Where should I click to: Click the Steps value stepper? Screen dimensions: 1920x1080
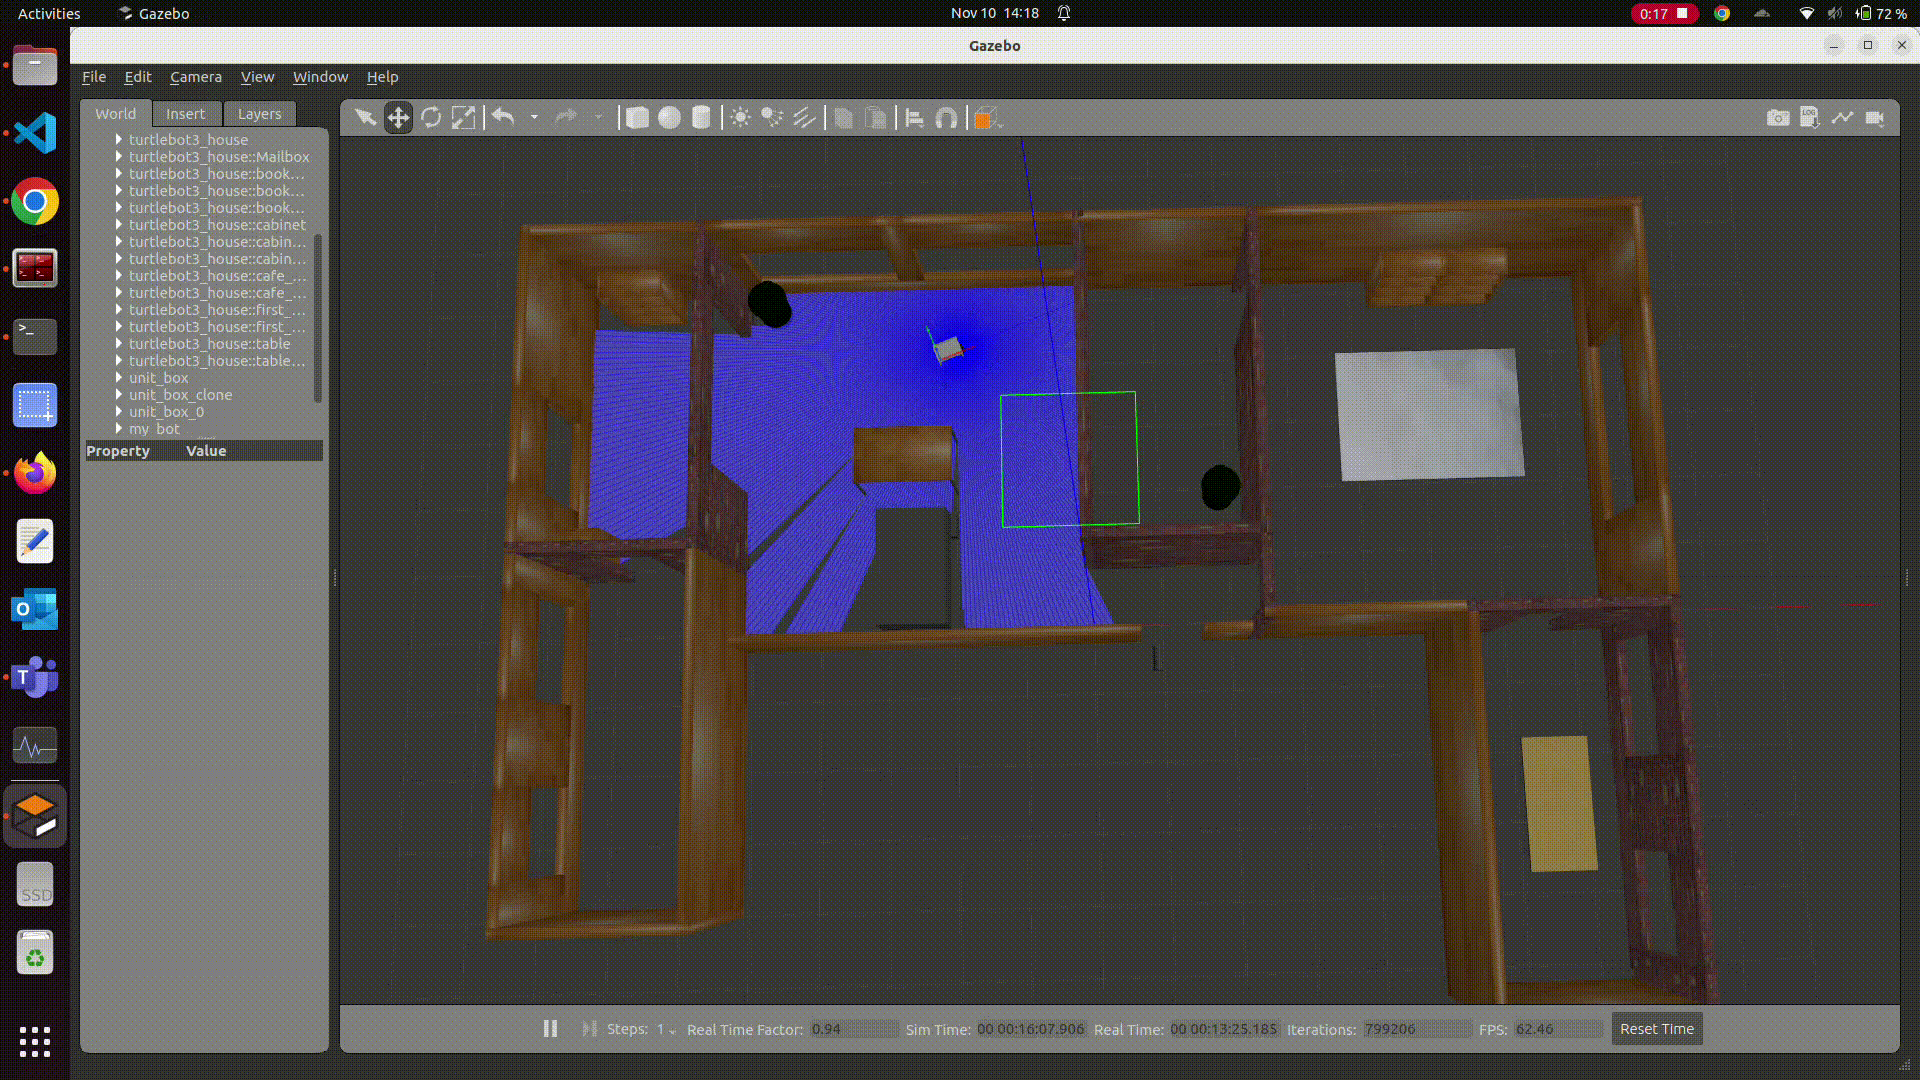click(665, 1030)
